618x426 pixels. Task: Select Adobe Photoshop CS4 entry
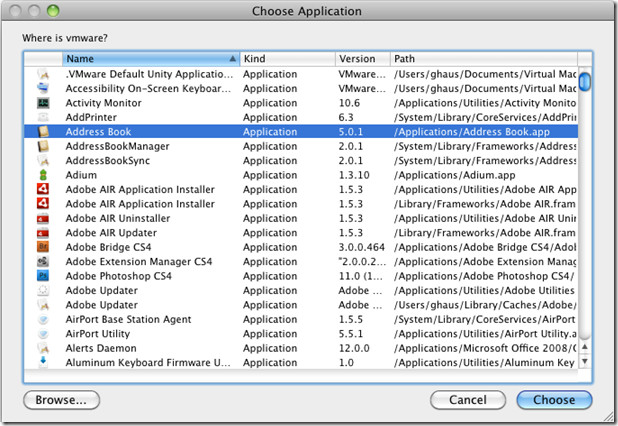pos(119,276)
